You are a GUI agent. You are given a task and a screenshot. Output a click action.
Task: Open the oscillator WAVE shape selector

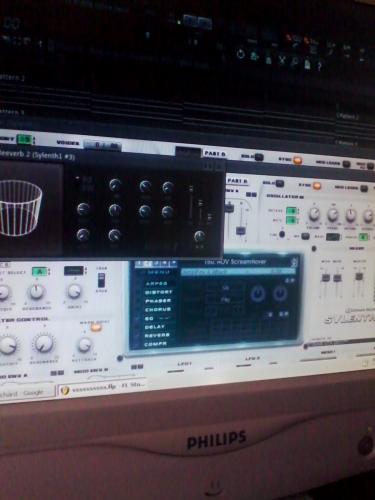(x=333, y=237)
